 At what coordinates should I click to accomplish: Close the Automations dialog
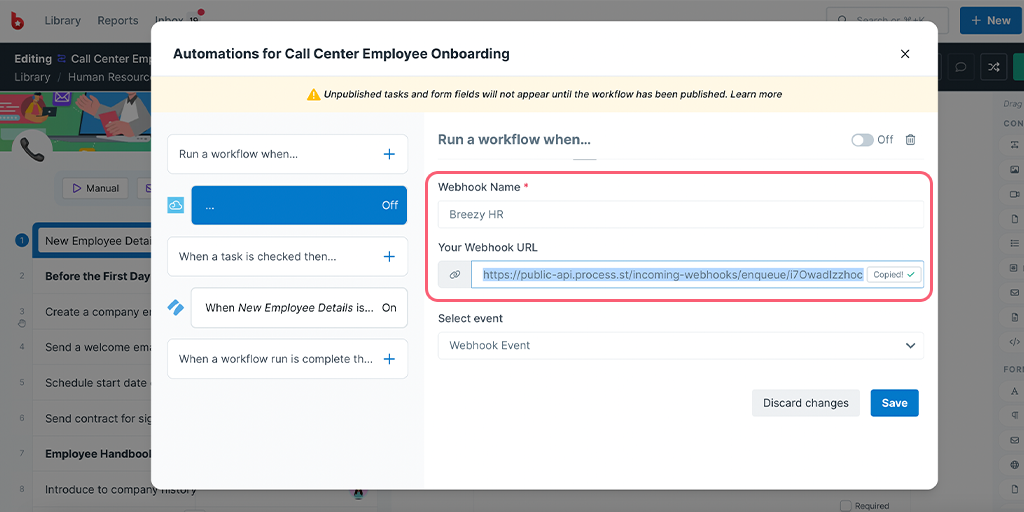point(904,54)
